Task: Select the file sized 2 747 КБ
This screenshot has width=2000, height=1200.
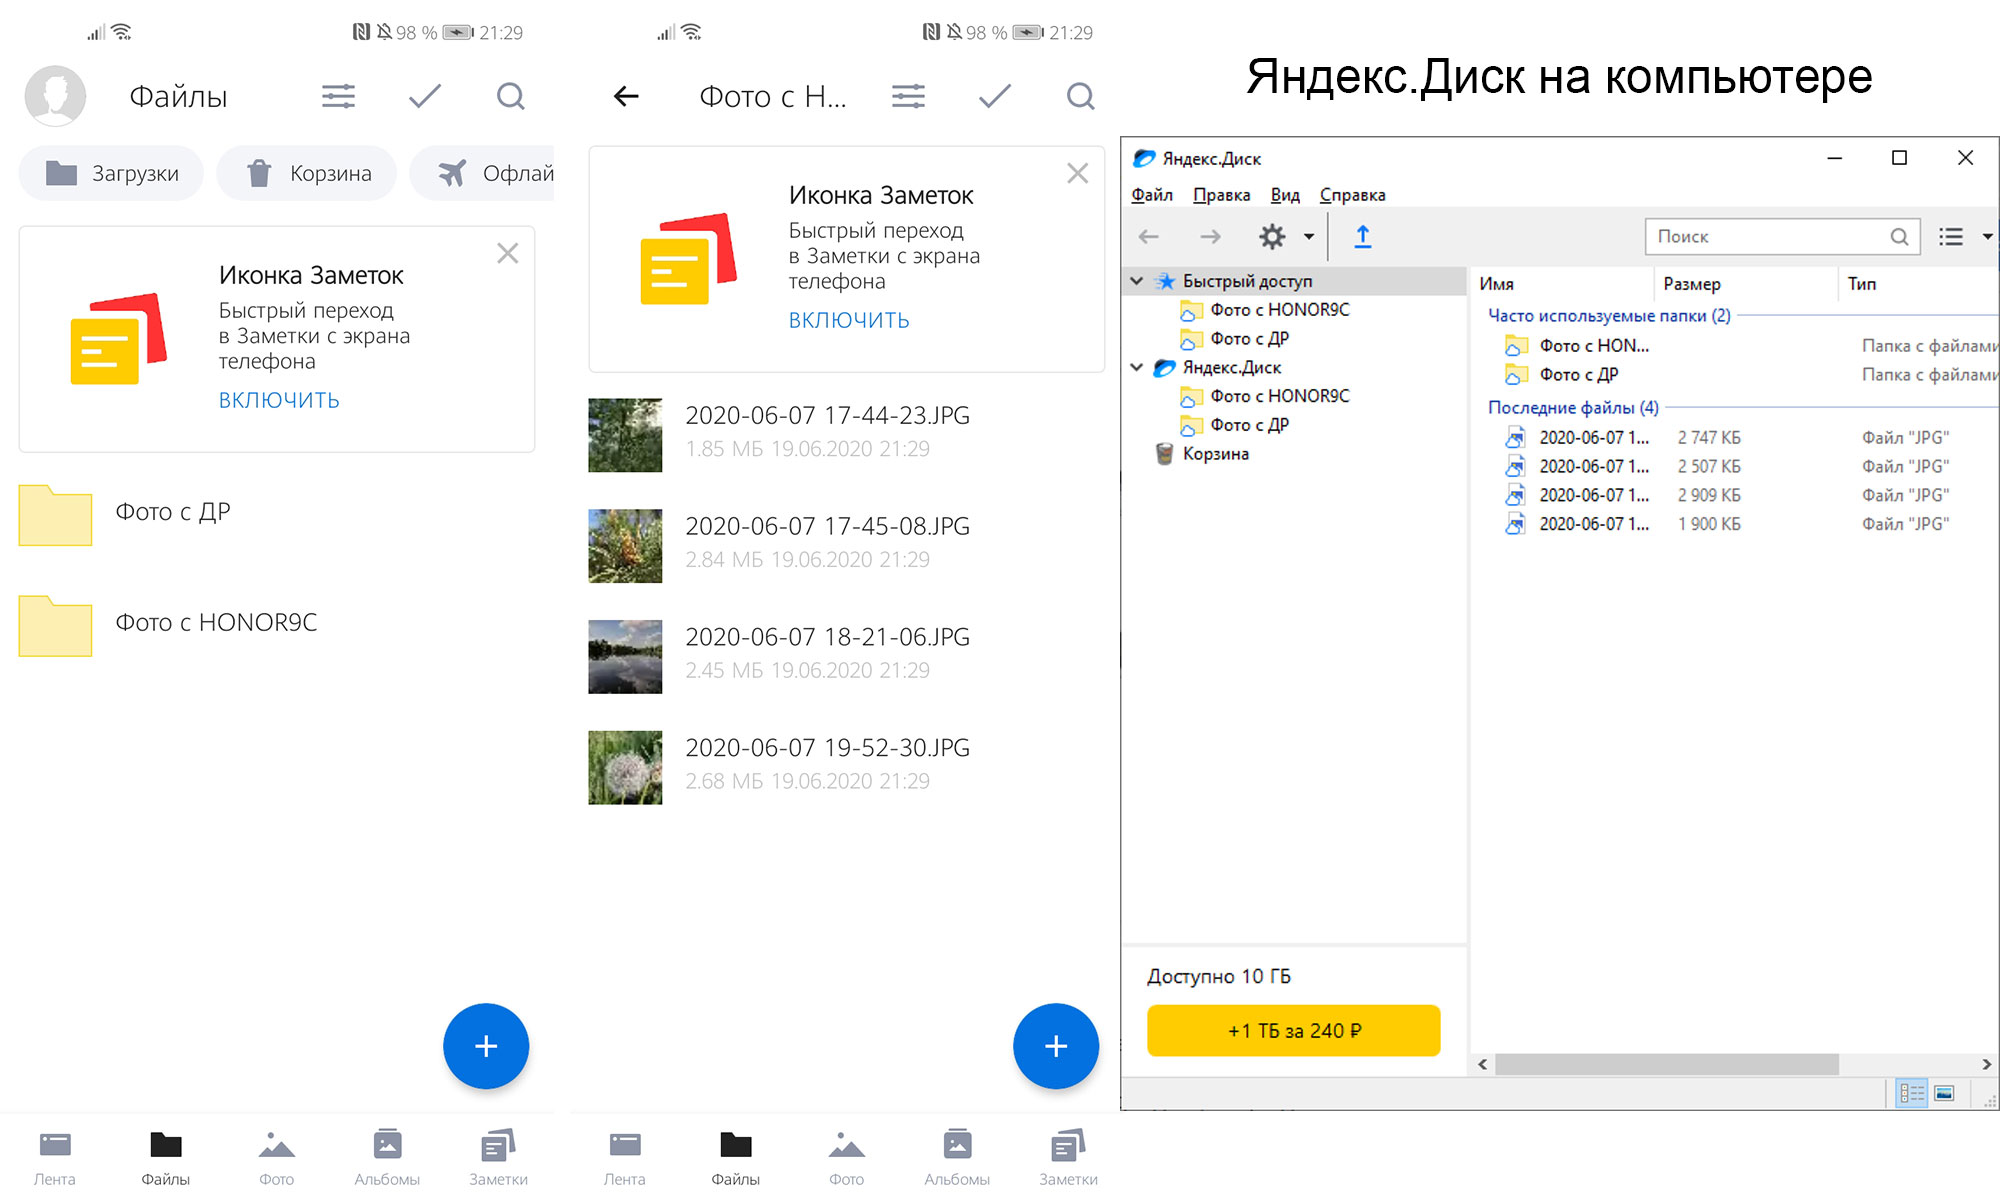Action: pyautogui.click(x=1735, y=438)
